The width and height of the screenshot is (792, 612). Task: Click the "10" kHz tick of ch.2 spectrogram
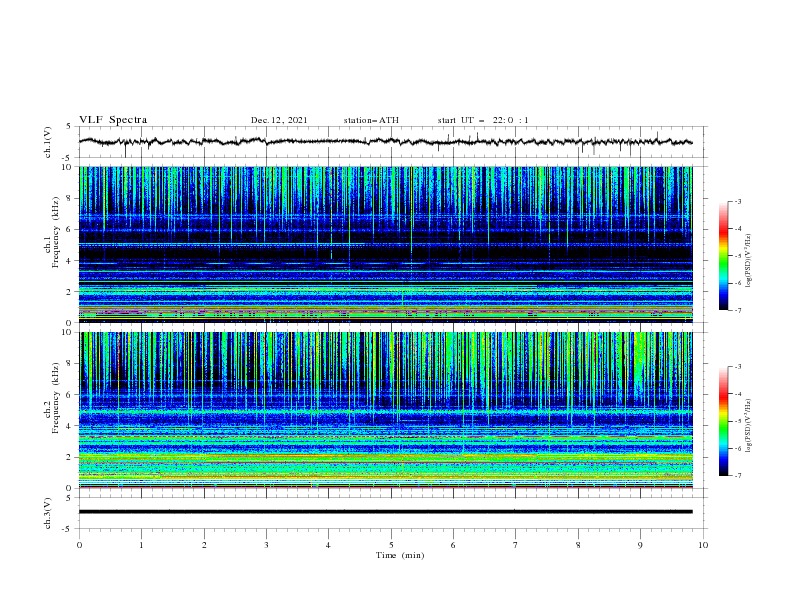pyautogui.click(x=67, y=332)
